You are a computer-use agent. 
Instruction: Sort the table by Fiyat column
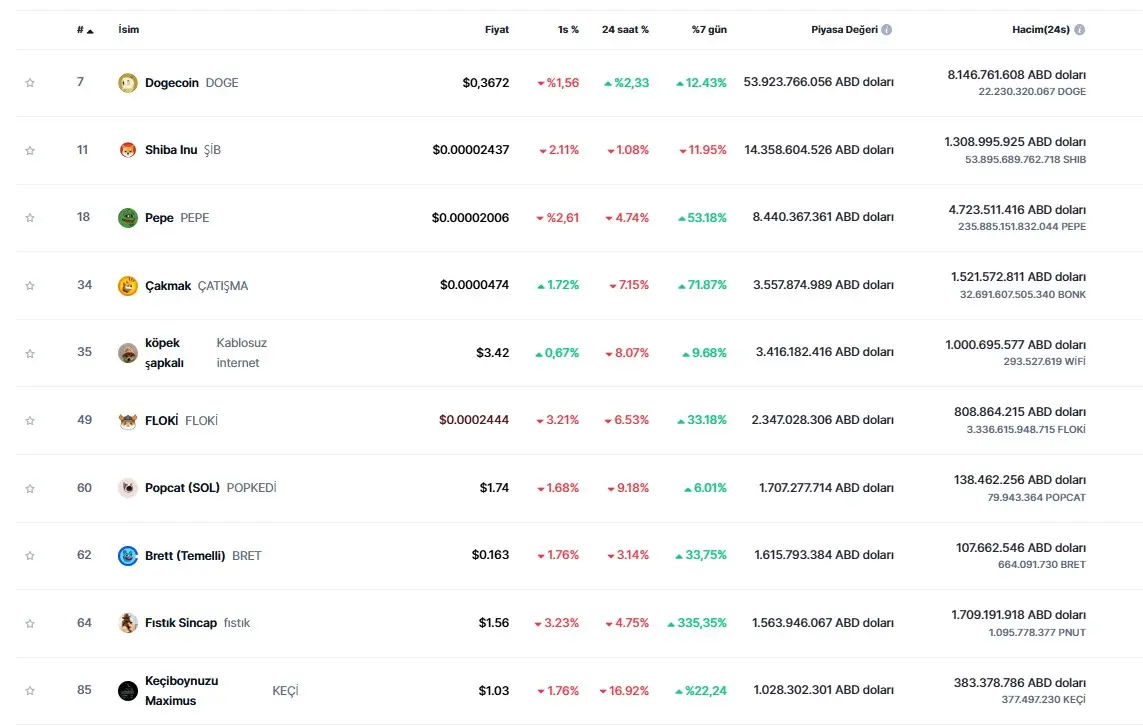click(496, 30)
